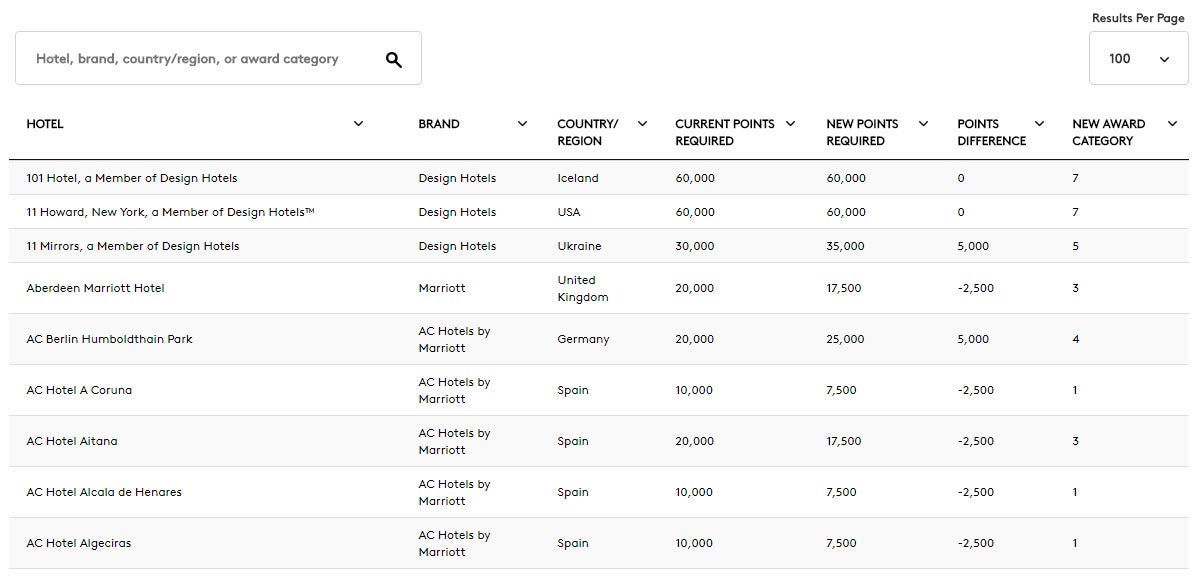Select the 101 Hotel row name

point(132,178)
